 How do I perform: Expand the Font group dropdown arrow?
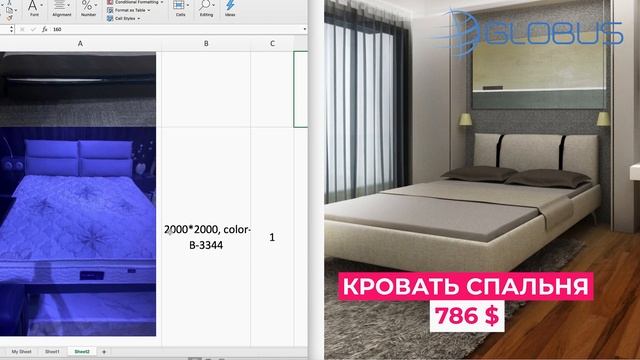[x=42, y=6]
